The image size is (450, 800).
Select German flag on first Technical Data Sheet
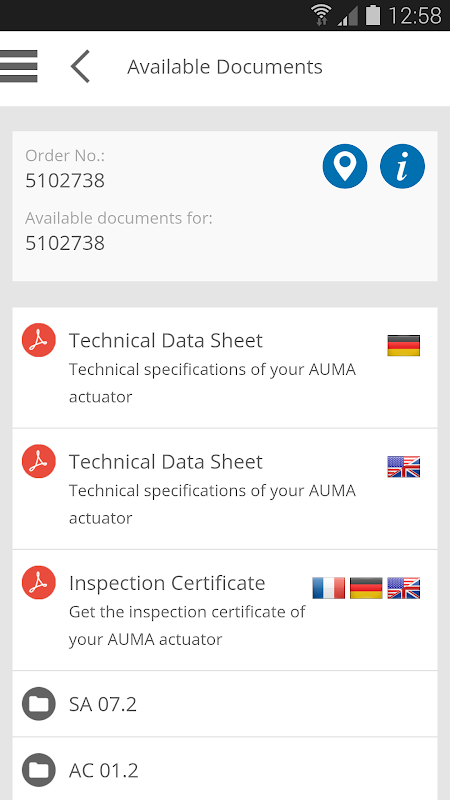pos(404,345)
